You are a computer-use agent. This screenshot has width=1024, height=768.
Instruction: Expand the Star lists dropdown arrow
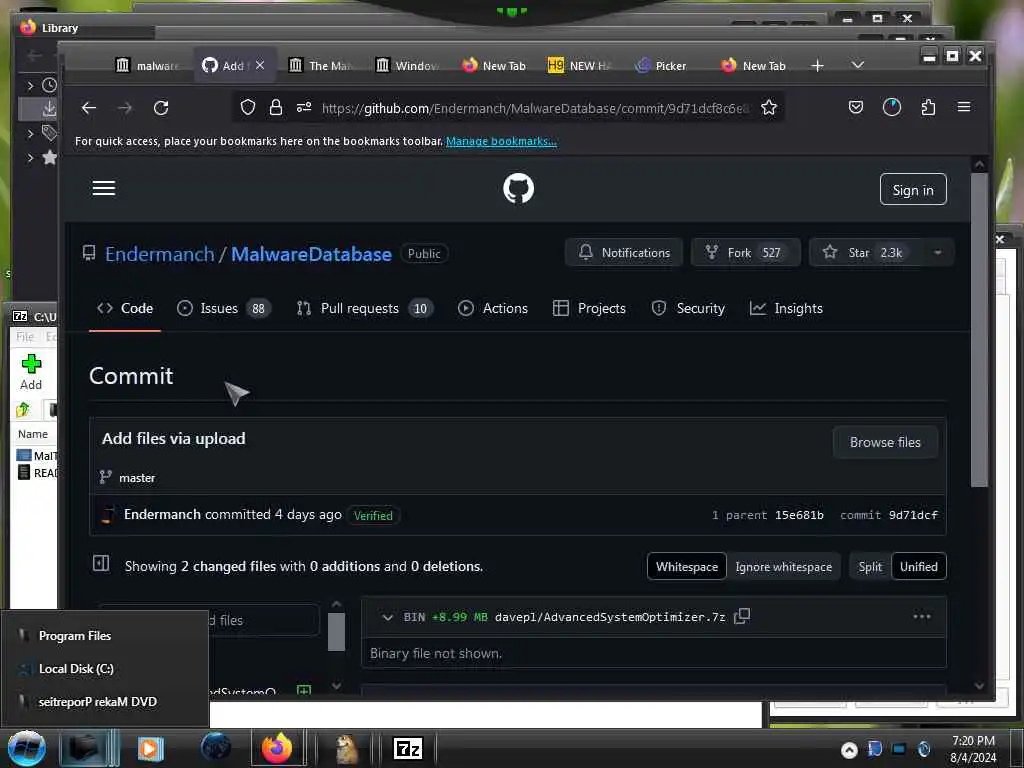coord(937,253)
